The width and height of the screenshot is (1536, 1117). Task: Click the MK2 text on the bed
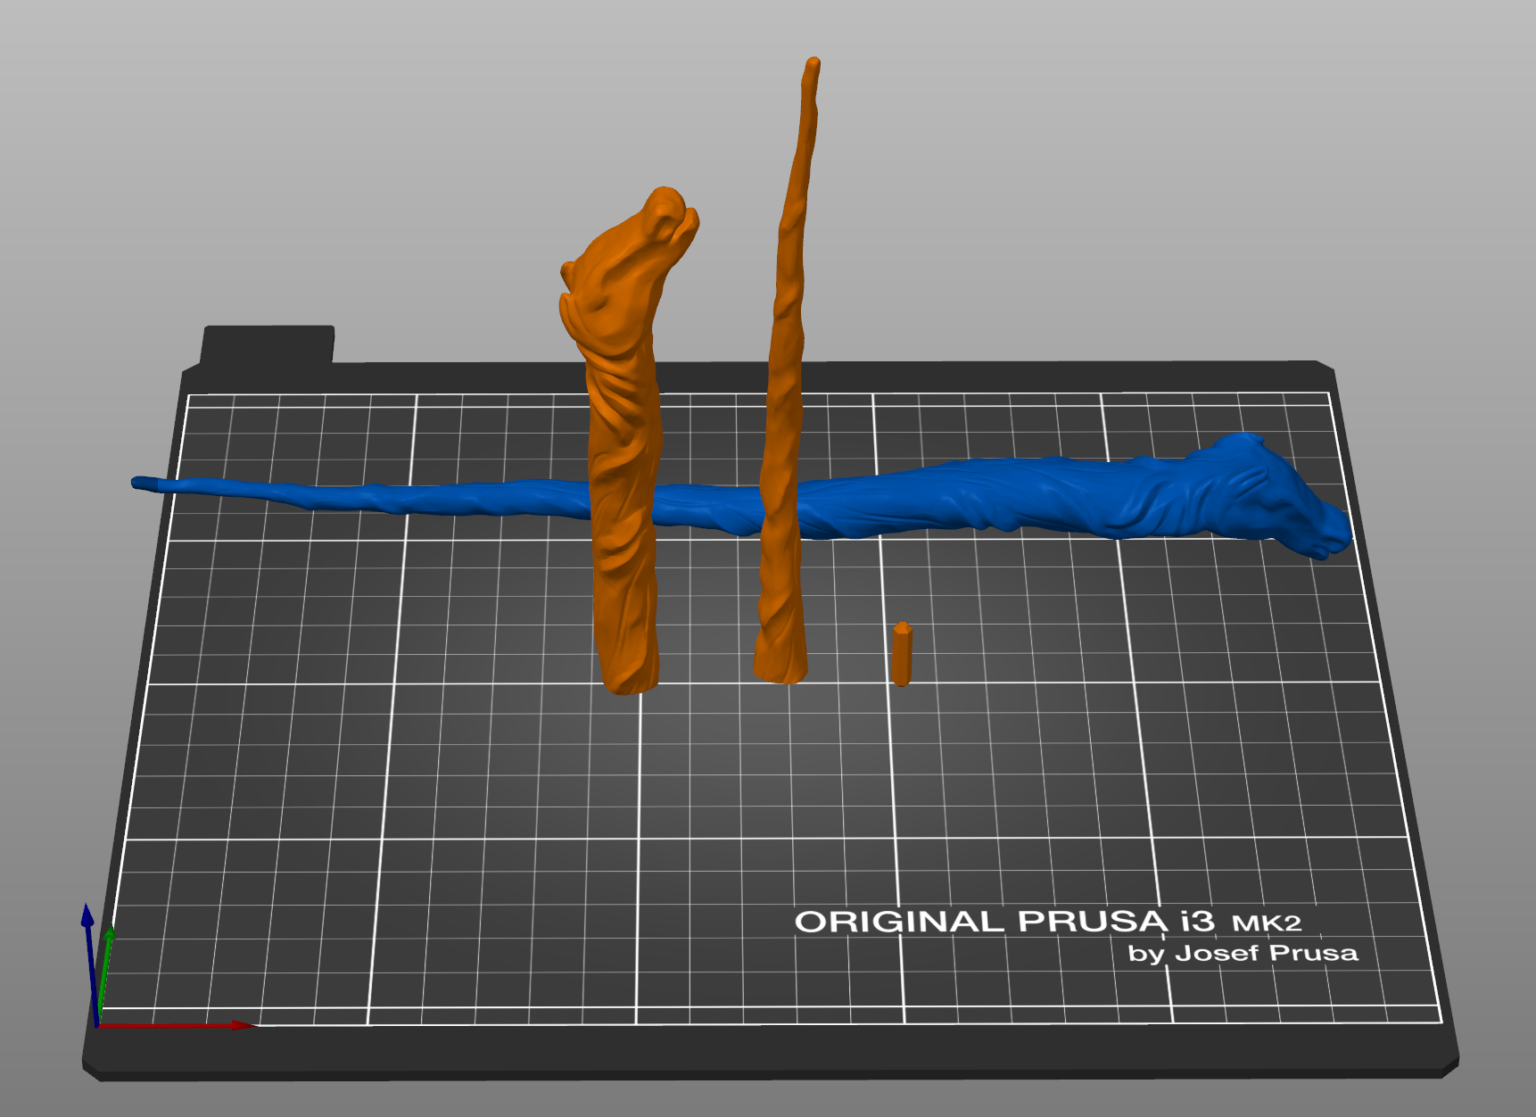[x=1267, y=923]
